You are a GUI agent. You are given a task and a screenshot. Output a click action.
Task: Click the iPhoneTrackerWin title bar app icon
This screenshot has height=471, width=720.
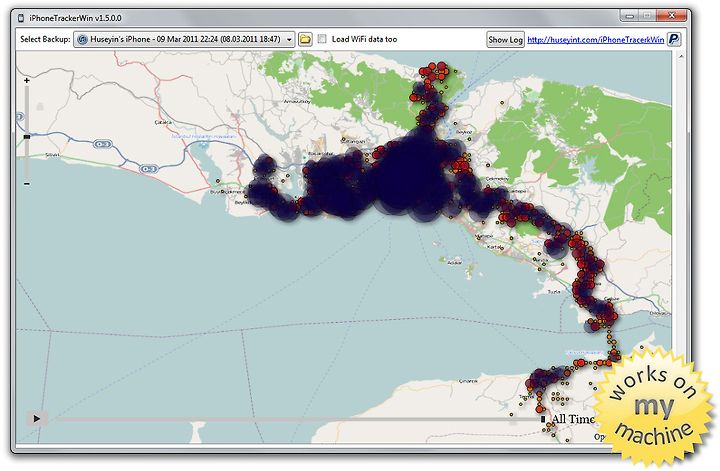(x=21, y=18)
